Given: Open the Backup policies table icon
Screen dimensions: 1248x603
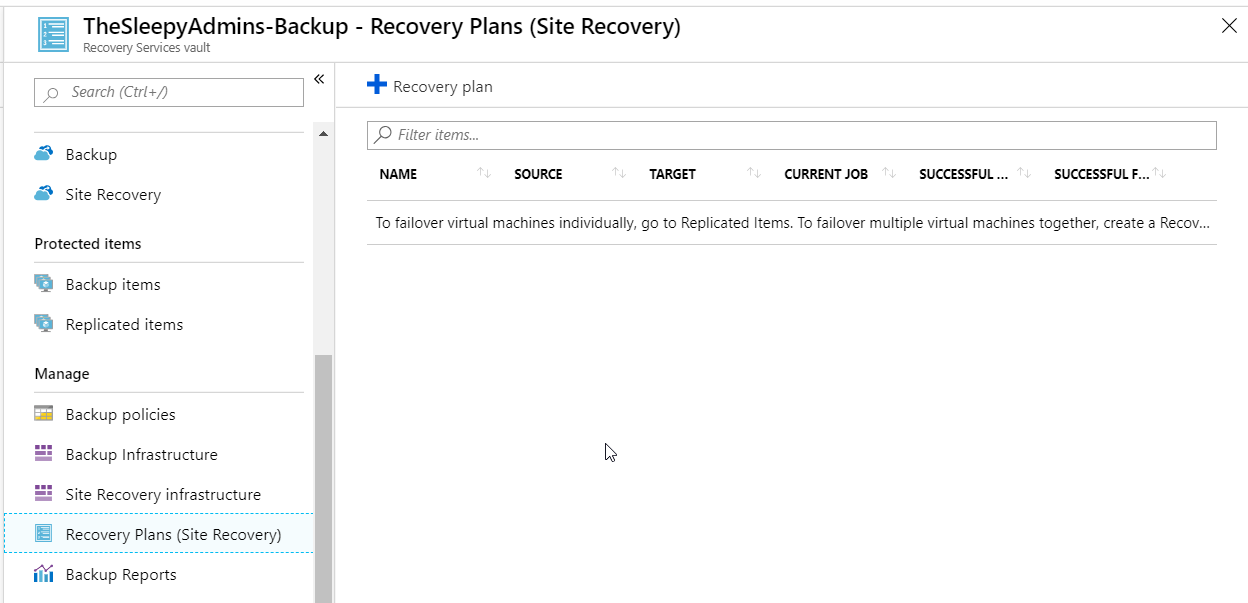Looking at the screenshot, I should point(44,414).
